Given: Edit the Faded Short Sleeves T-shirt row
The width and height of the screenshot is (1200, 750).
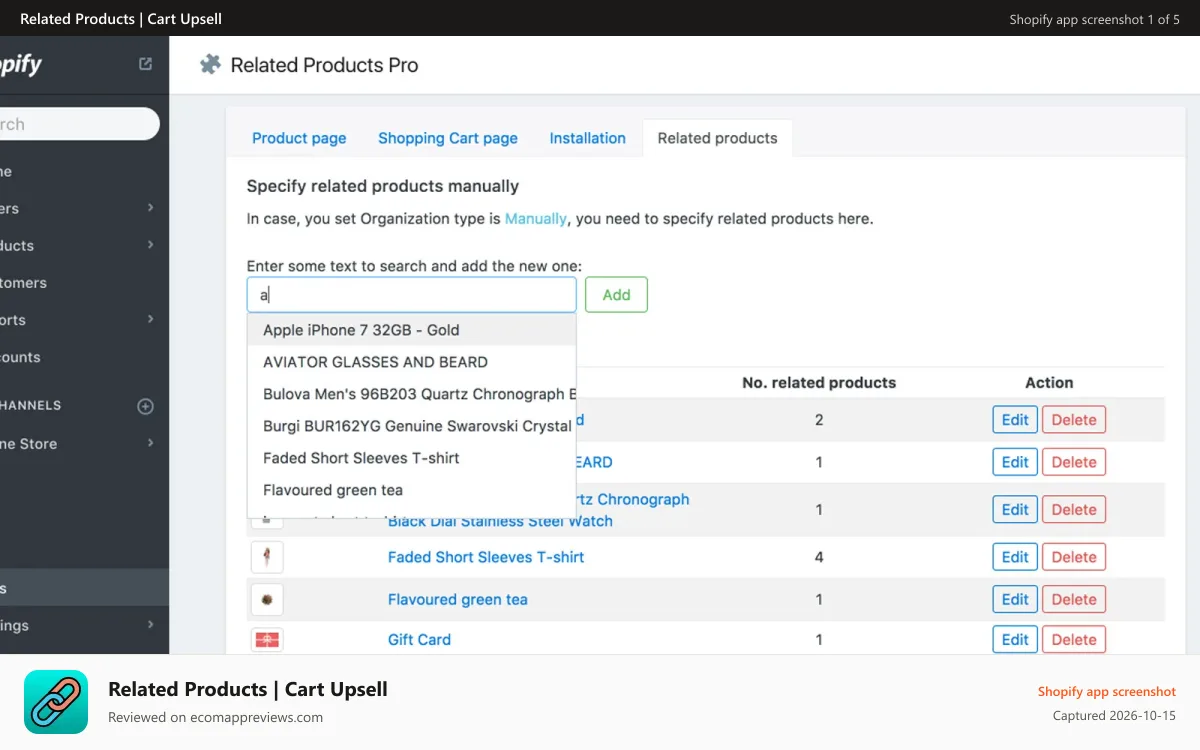Looking at the screenshot, I should 1015,557.
